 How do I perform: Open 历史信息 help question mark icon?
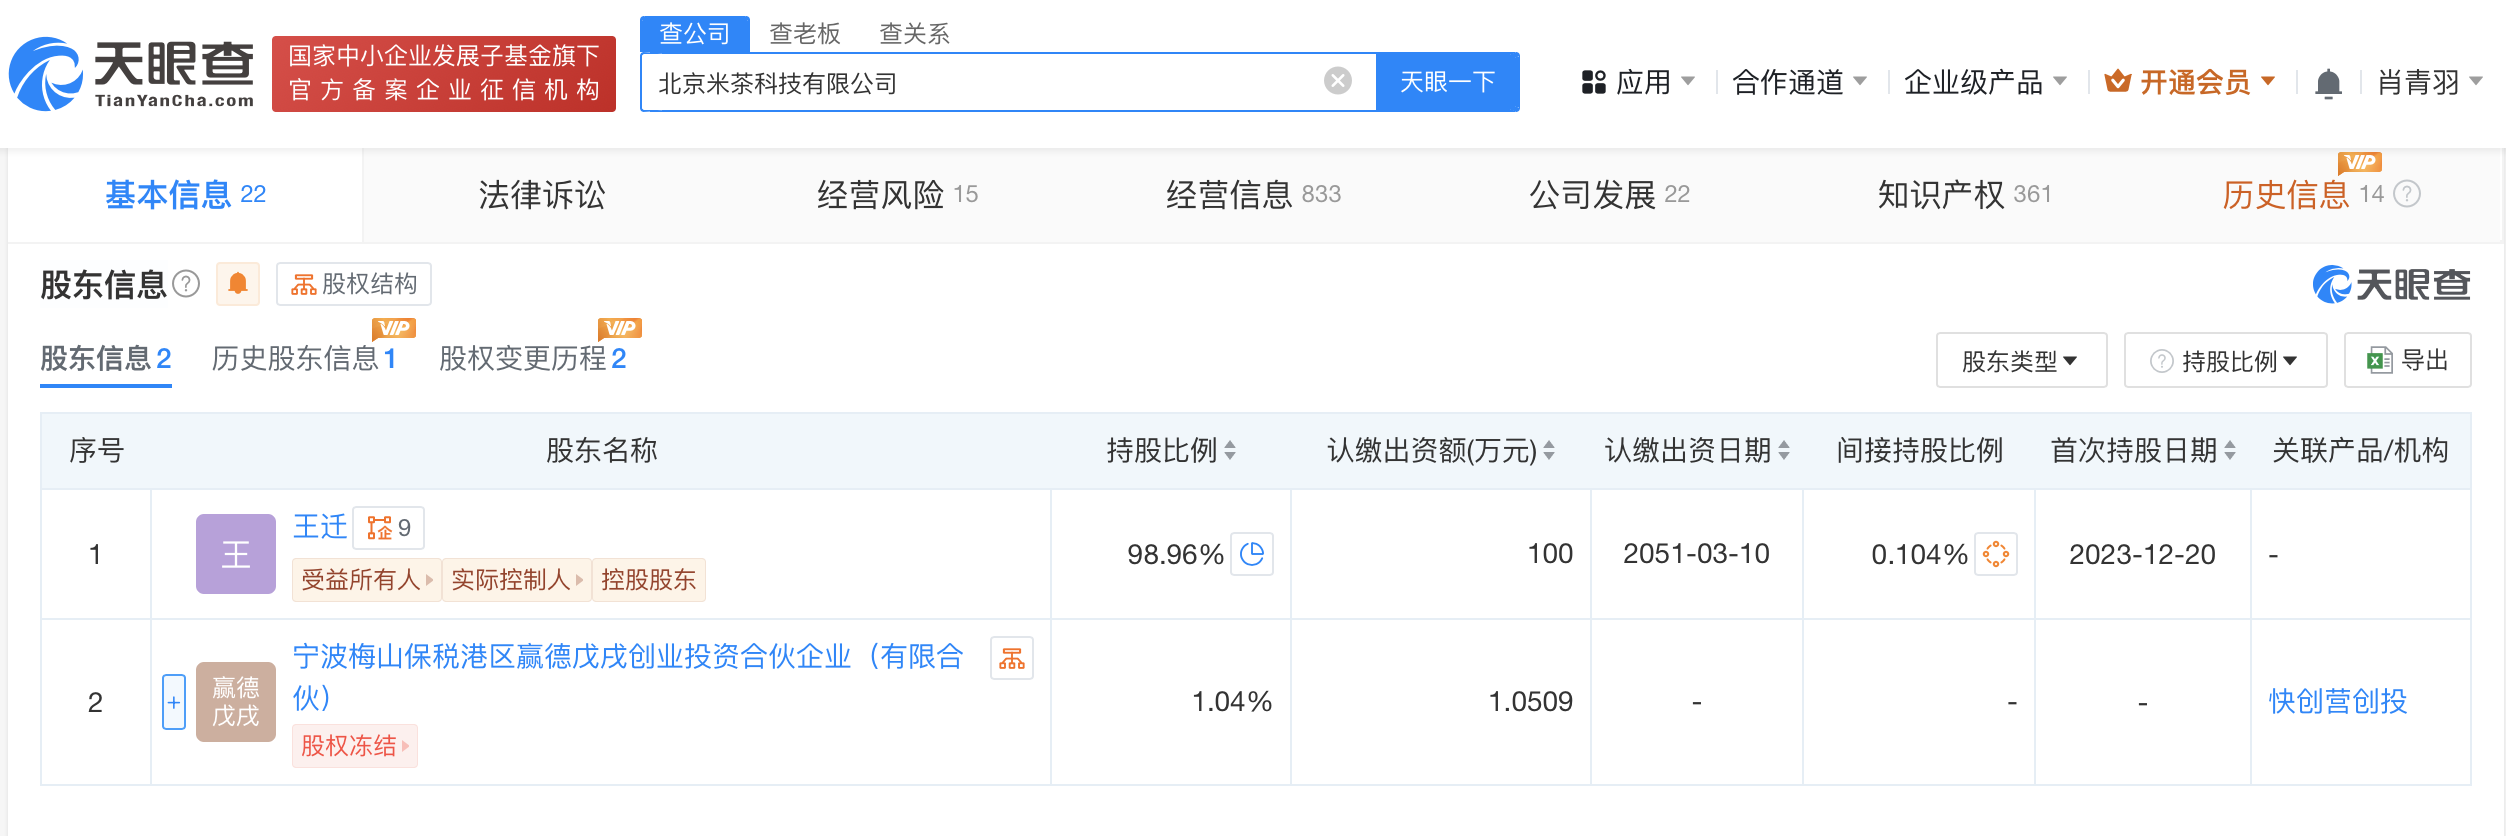(x=2408, y=194)
